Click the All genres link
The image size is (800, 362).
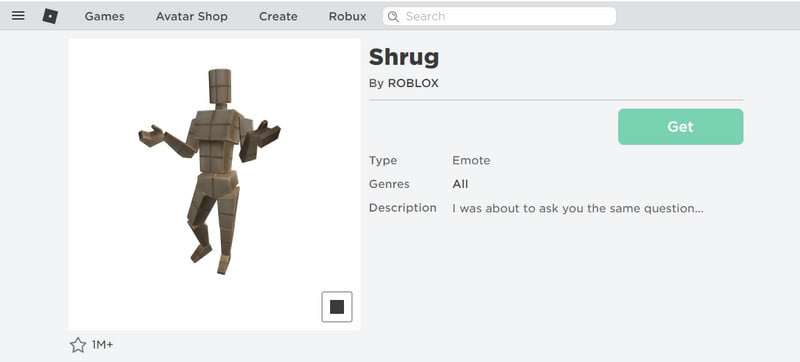click(460, 184)
